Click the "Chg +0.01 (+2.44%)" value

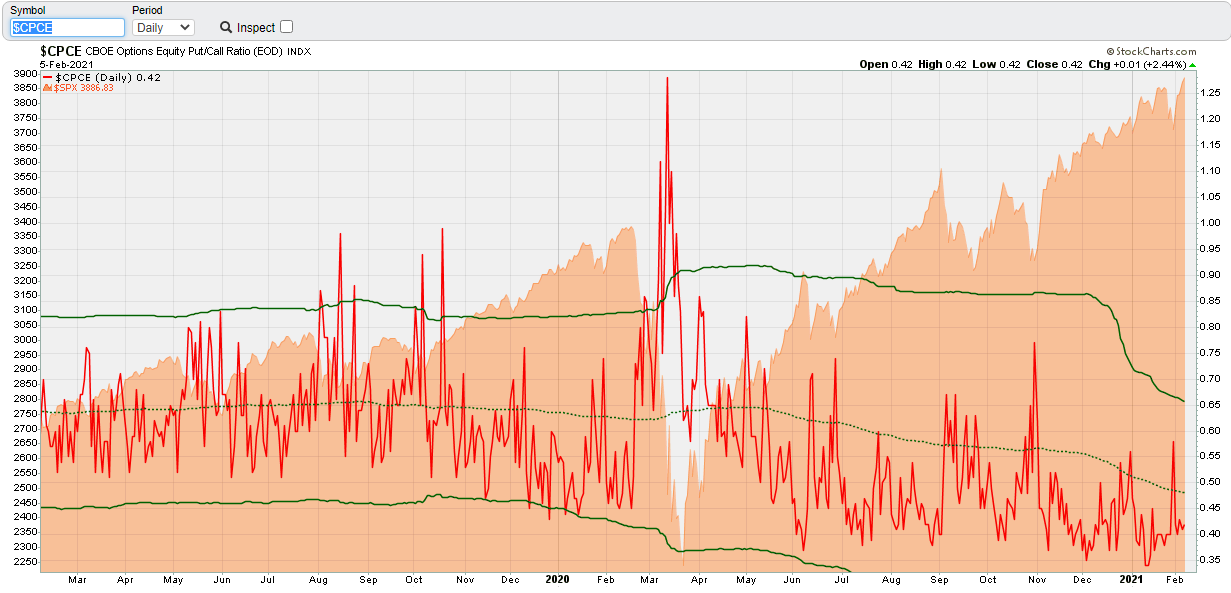(1137, 64)
